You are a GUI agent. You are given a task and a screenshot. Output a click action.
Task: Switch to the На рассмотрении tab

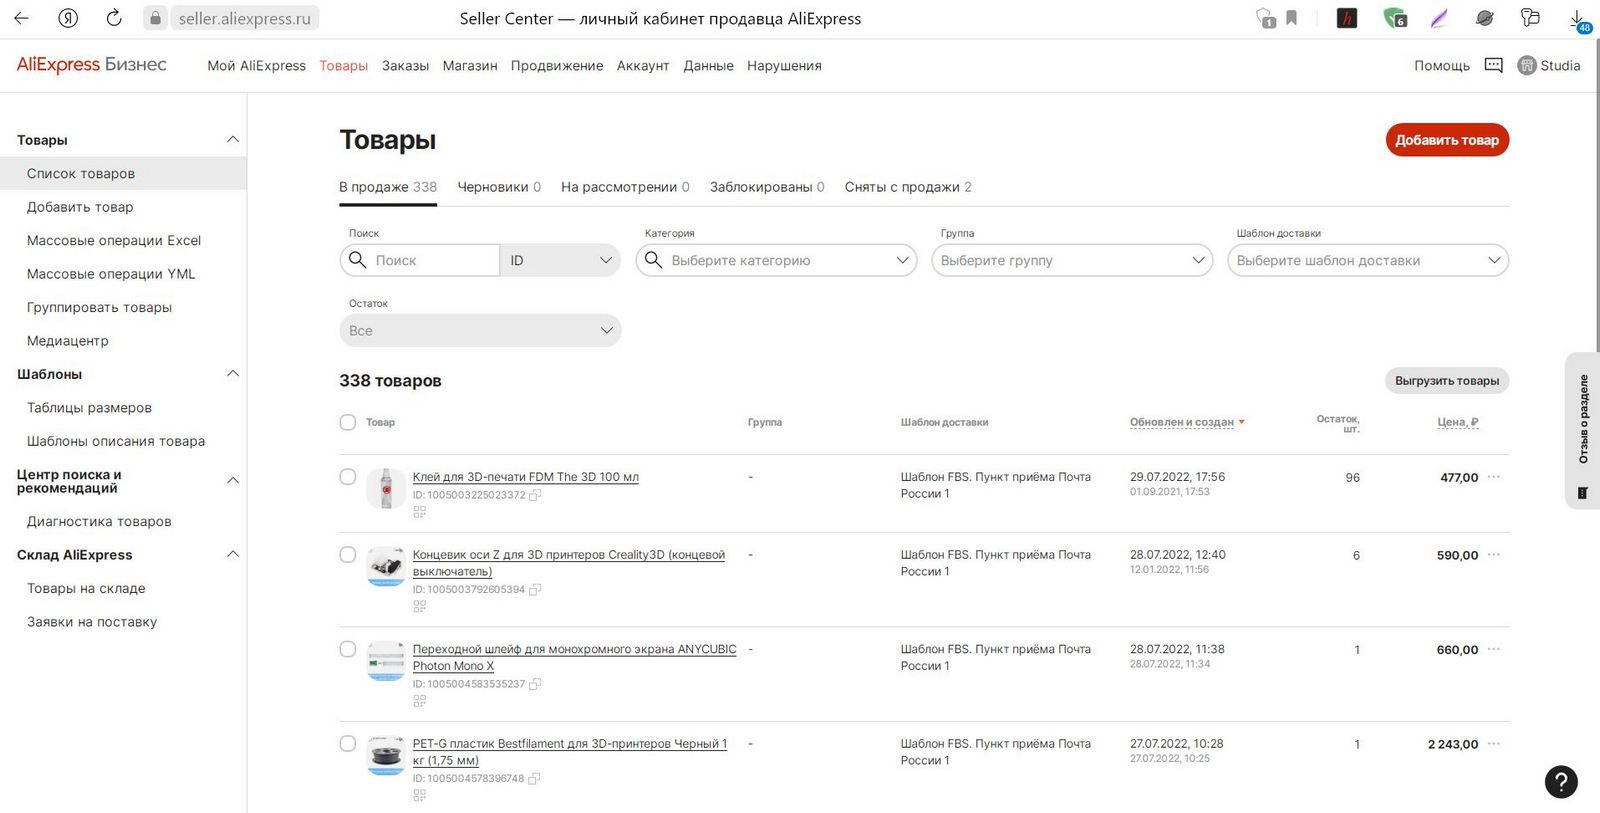coord(625,187)
